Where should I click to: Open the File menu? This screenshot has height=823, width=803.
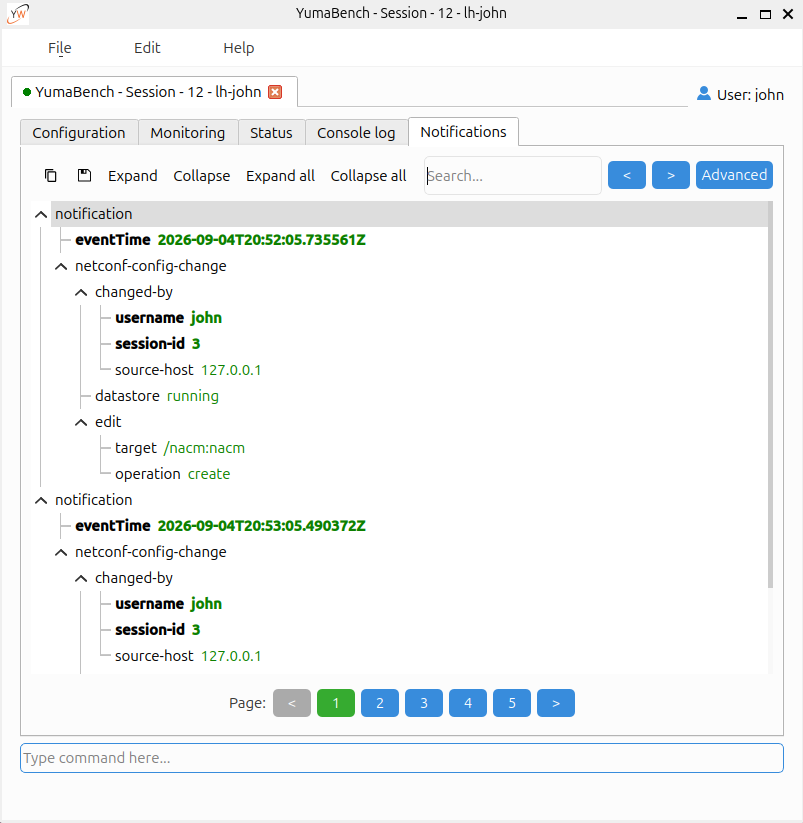pyautogui.click(x=59, y=48)
